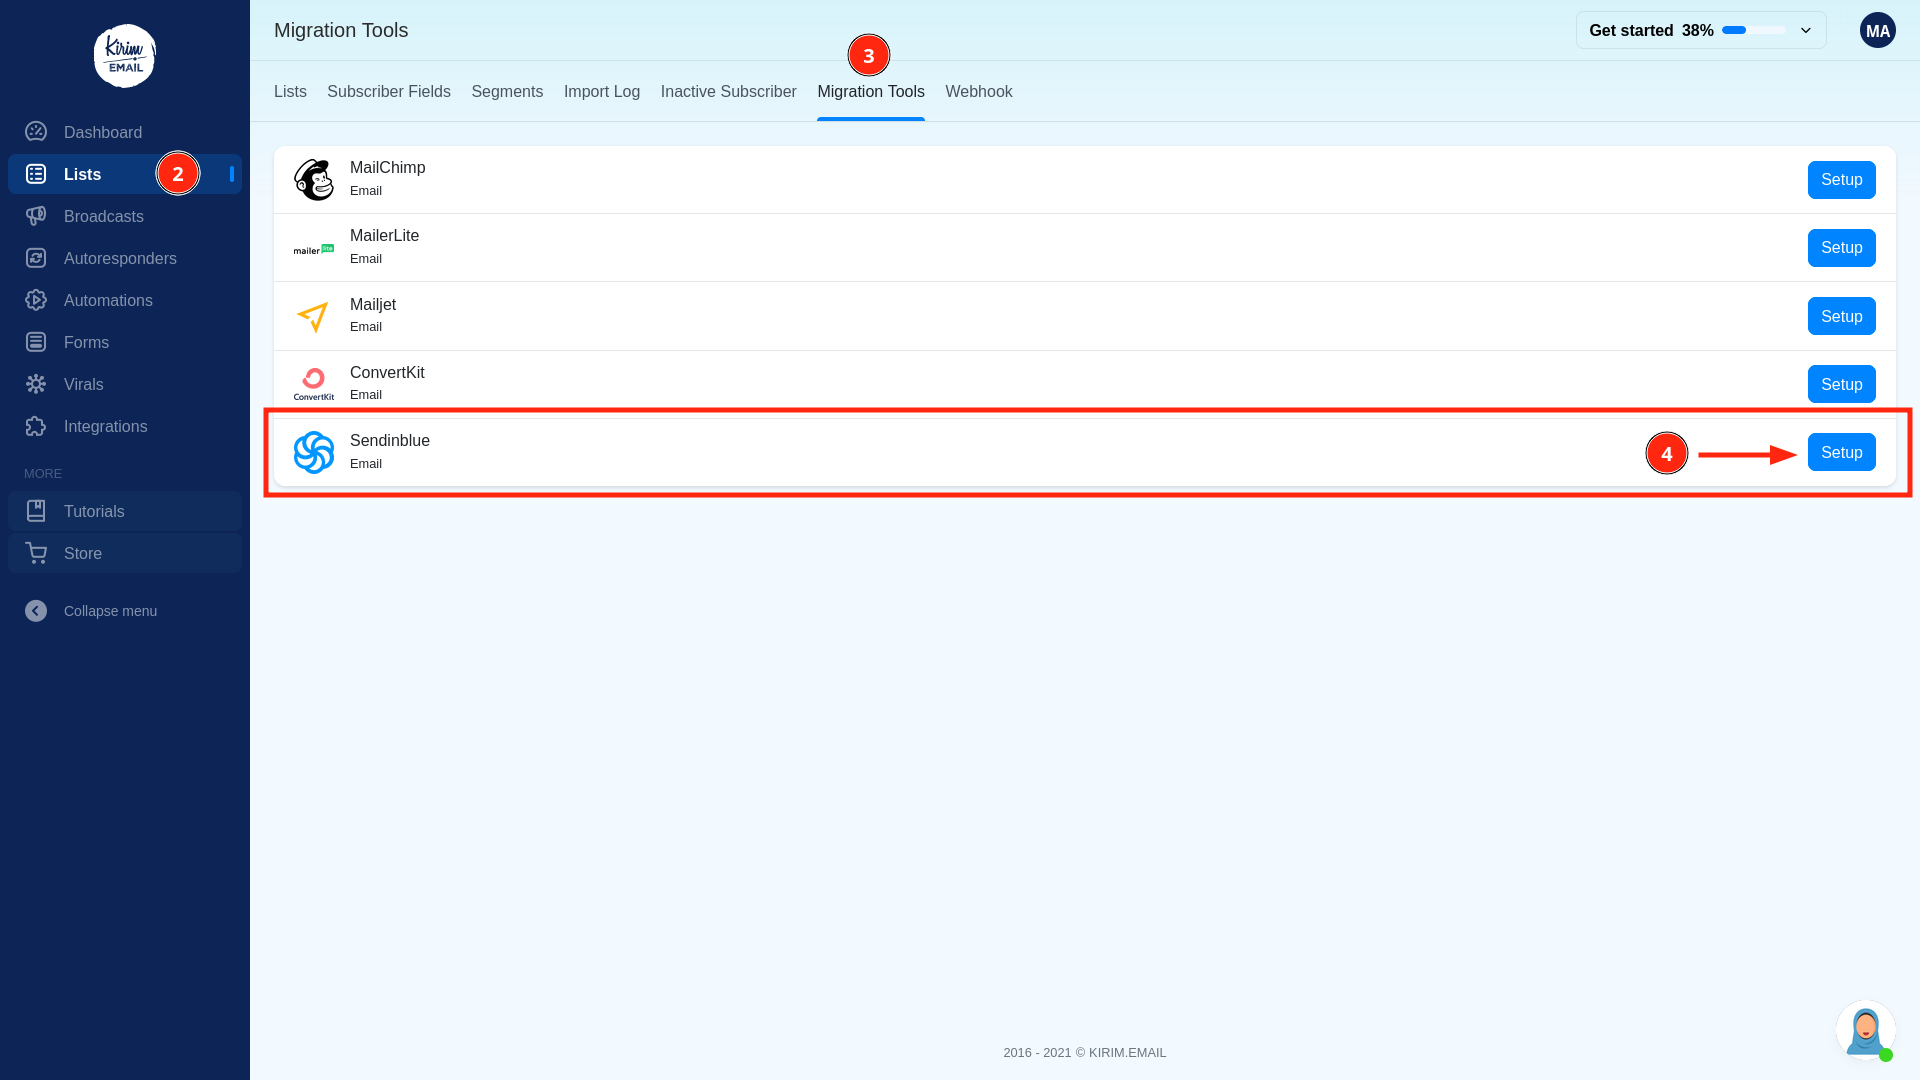
Task: Open Integrations puzzle icon
Action: (36, 426)
